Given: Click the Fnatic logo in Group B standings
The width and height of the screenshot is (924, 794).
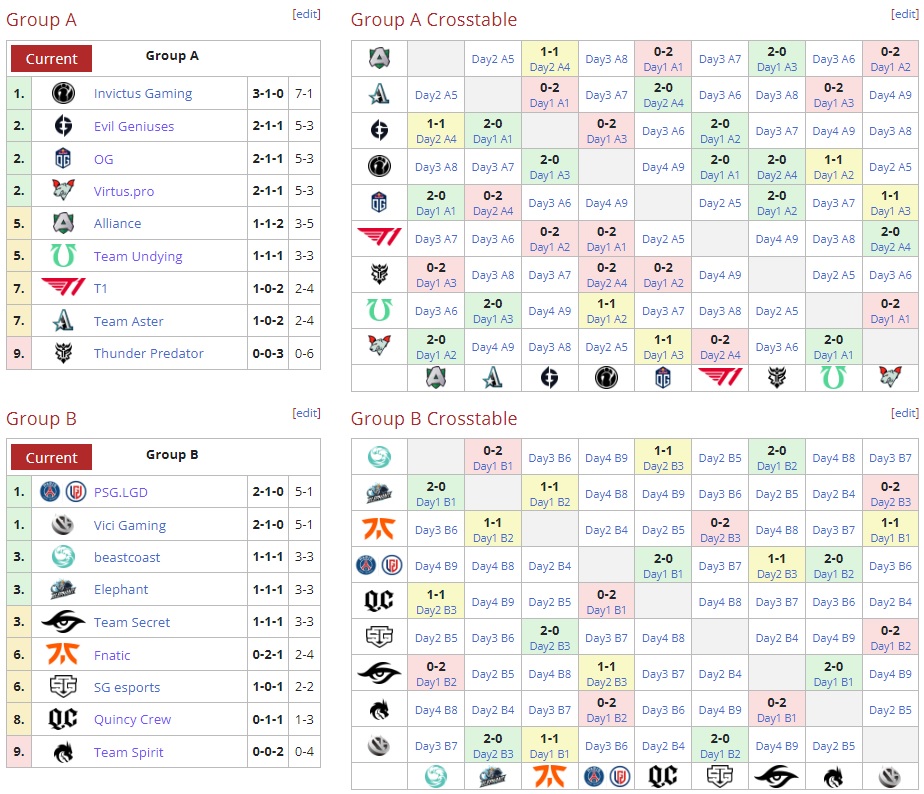Looking at the screenshot, I should click(x=63, y=655).
